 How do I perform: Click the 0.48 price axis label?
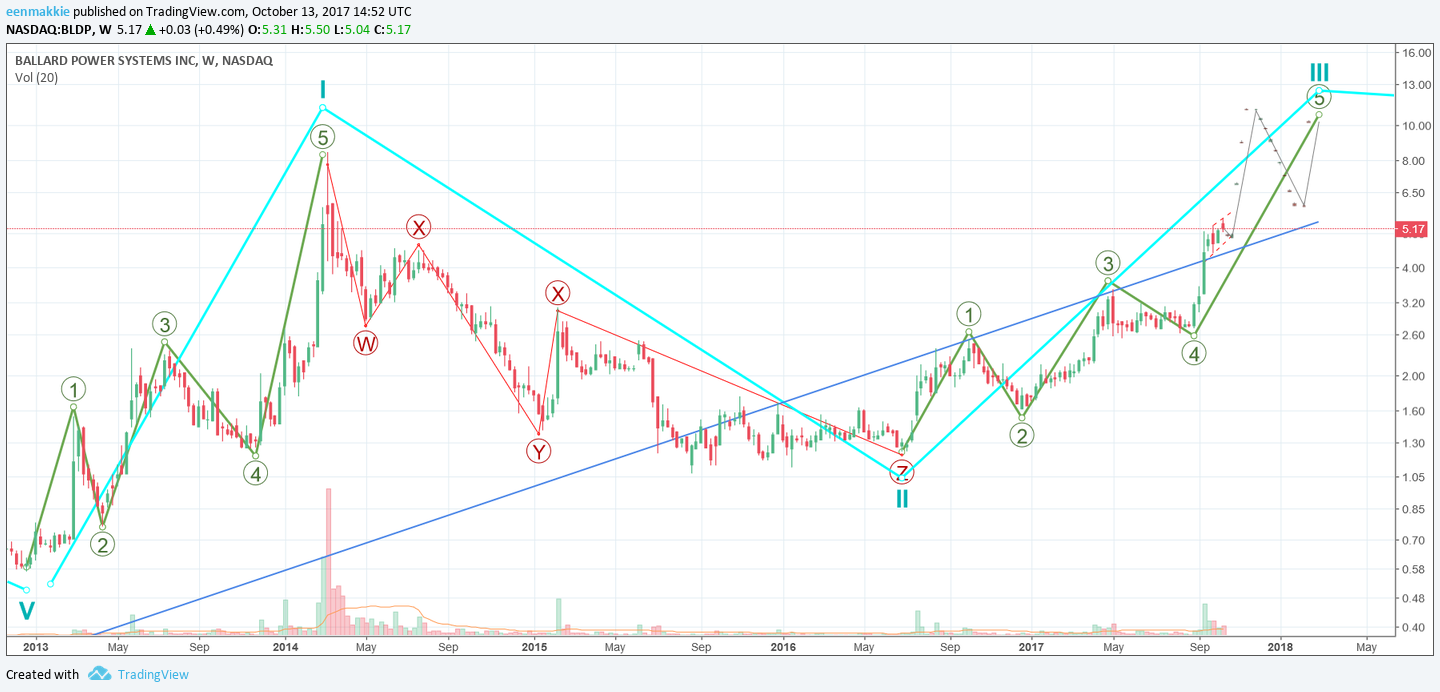(x=1414, y=599)
